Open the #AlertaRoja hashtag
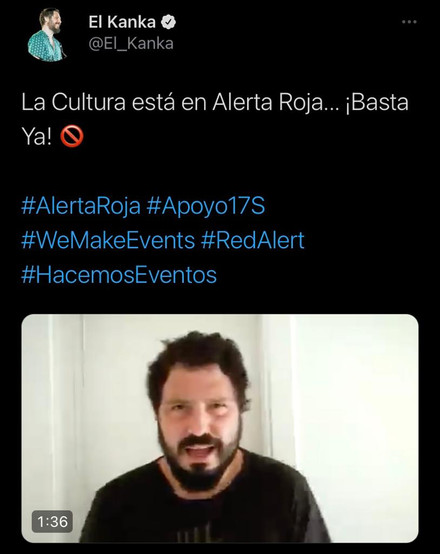The width and height of the screenshot is (440, 554). click(x=81, y=206)
